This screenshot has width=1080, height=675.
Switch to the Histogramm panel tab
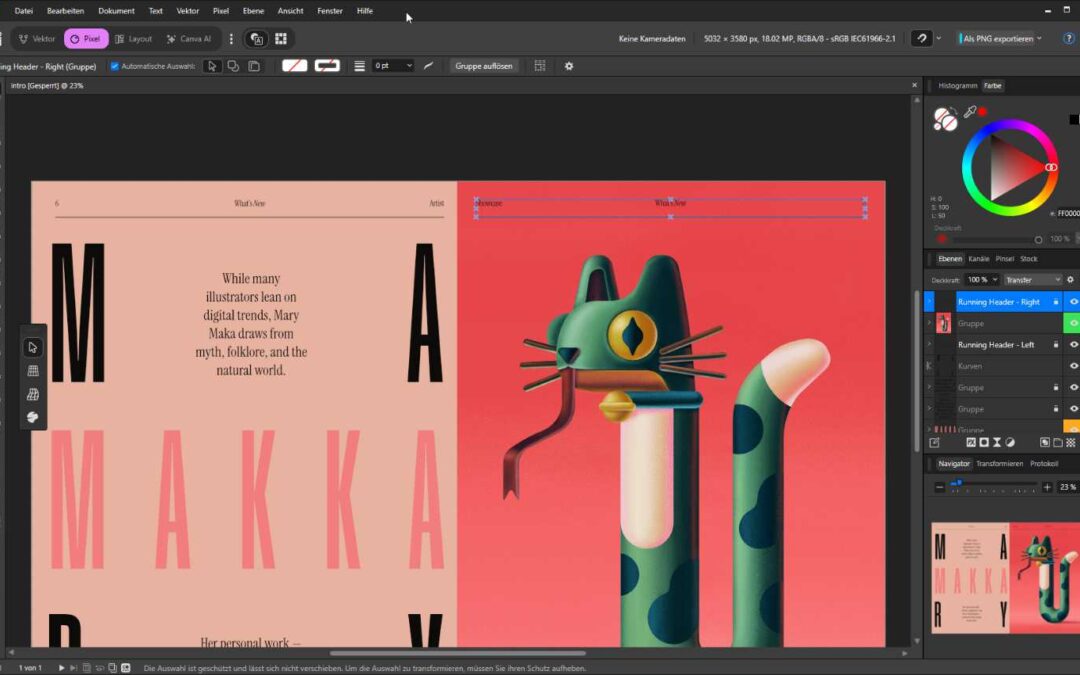[957, 85]
